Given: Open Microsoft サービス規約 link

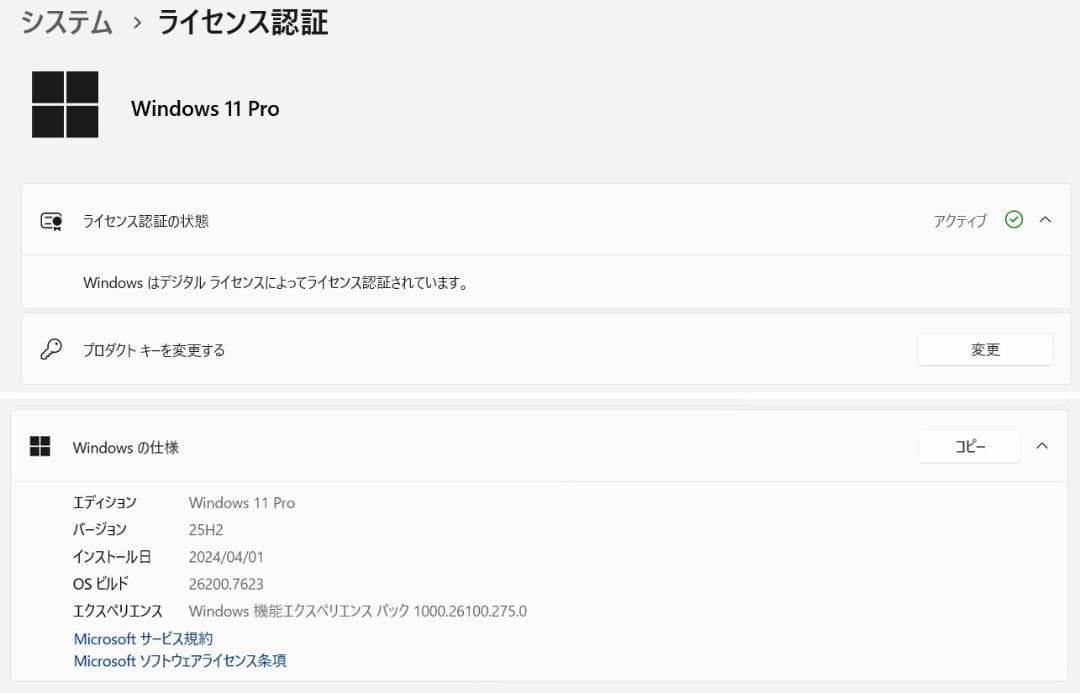Looking at the screenshot, I should (x=142, y=638).
